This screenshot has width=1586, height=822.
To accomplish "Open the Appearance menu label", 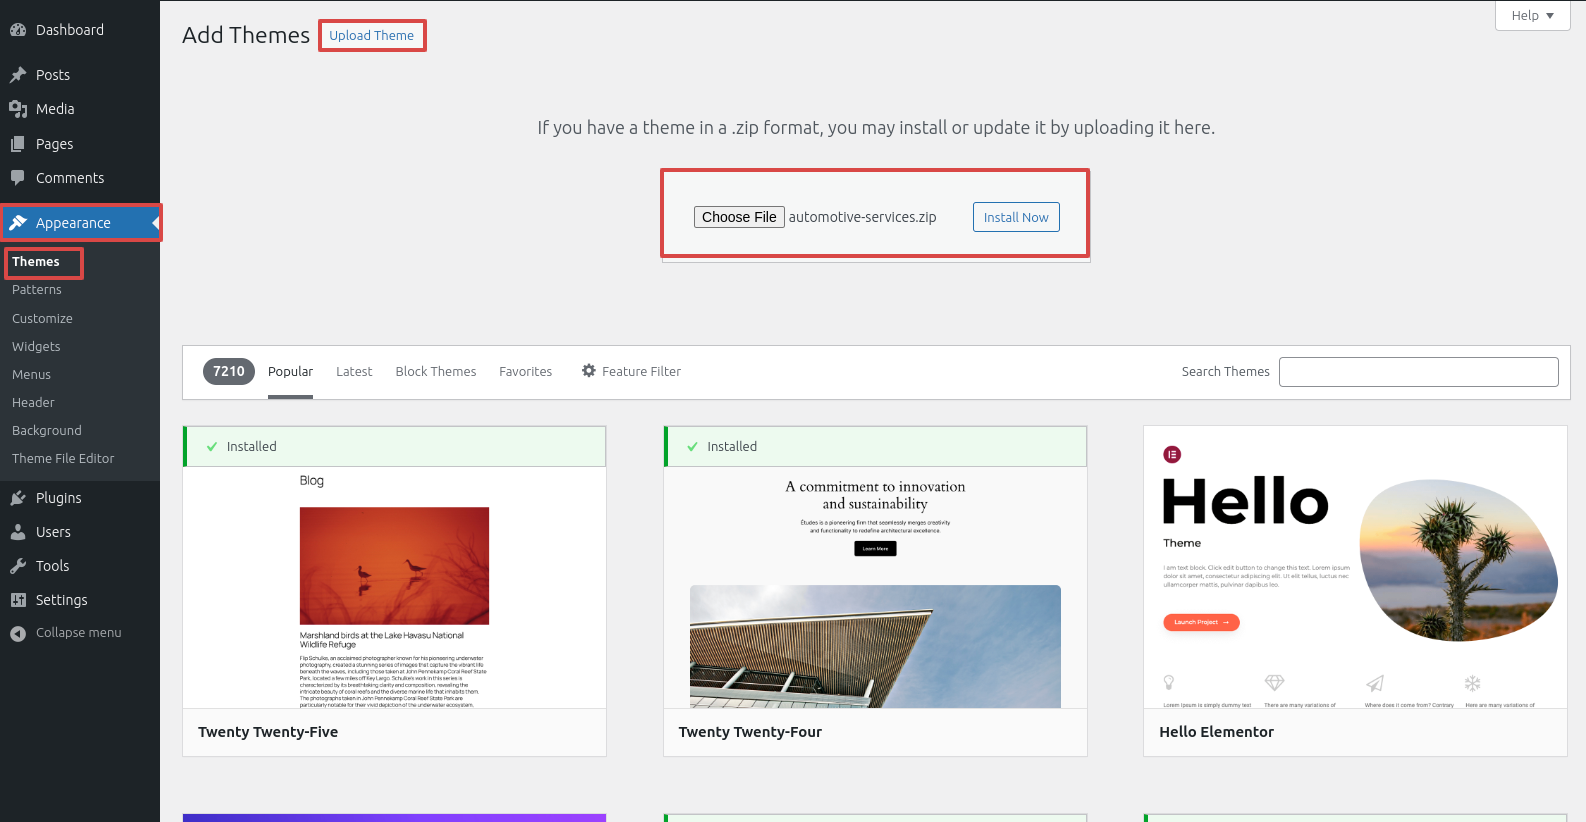I will [x=73, y=223].
